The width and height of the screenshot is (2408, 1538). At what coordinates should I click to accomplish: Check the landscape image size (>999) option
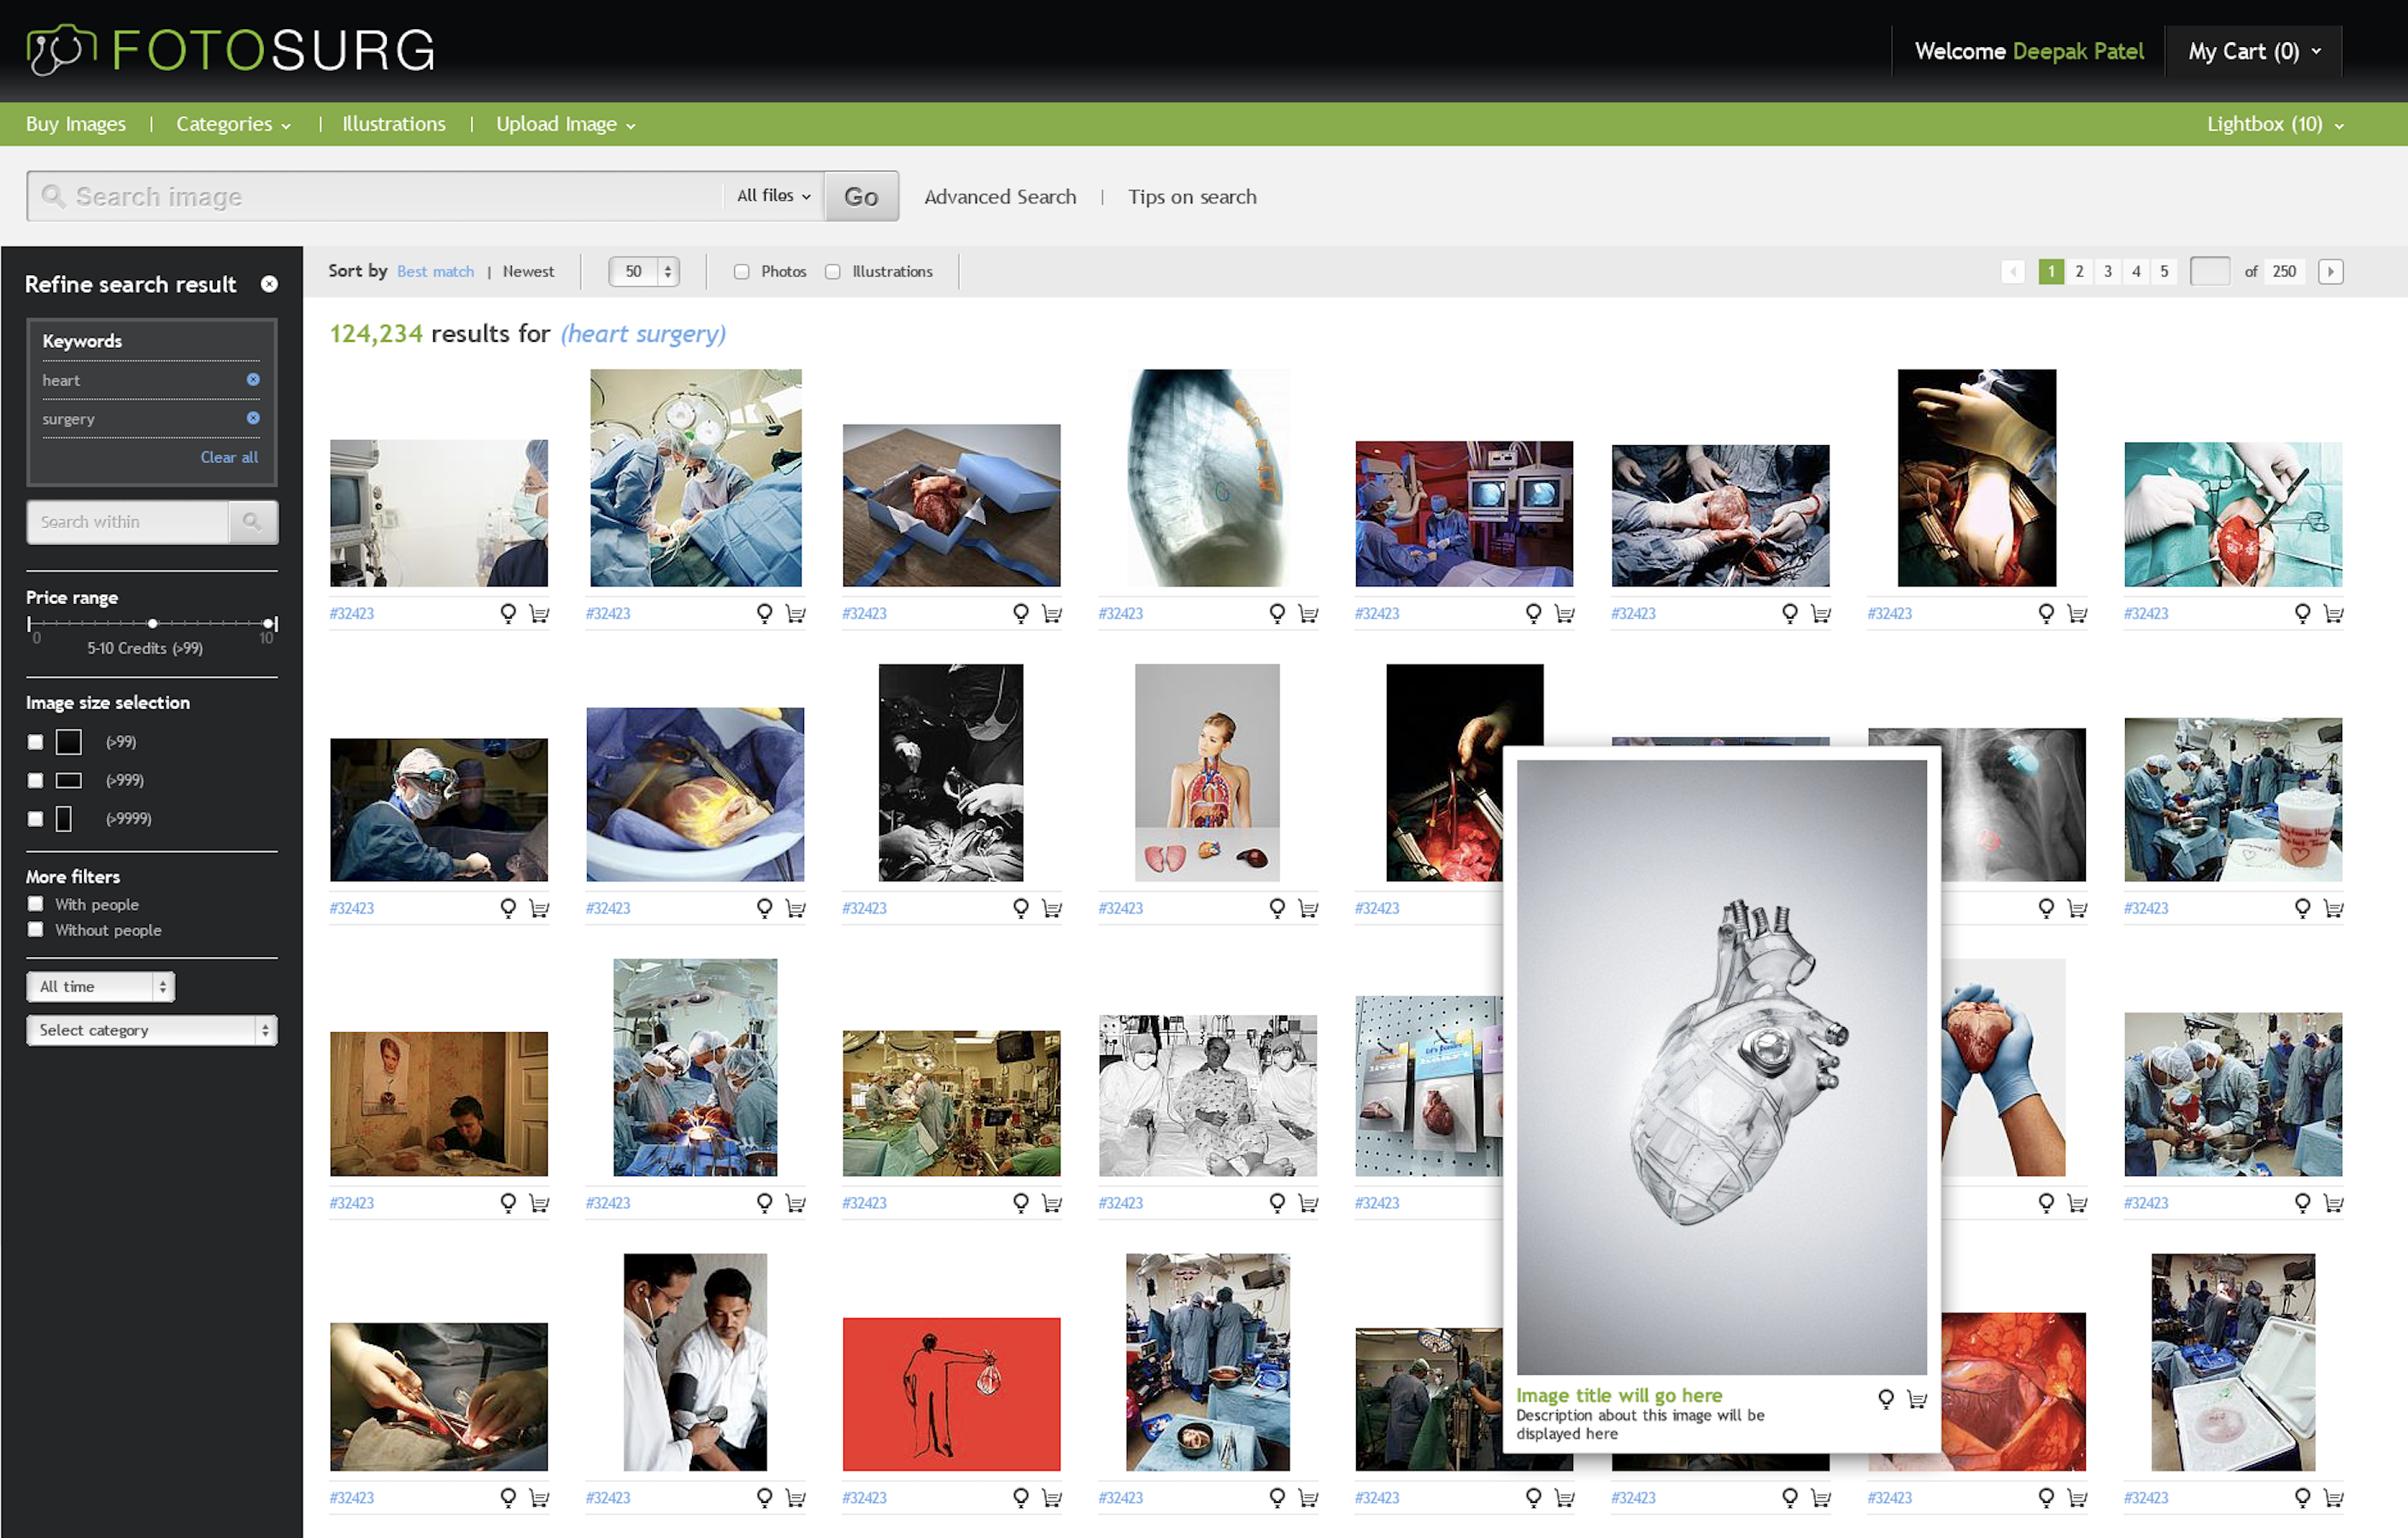coord(35,780)
